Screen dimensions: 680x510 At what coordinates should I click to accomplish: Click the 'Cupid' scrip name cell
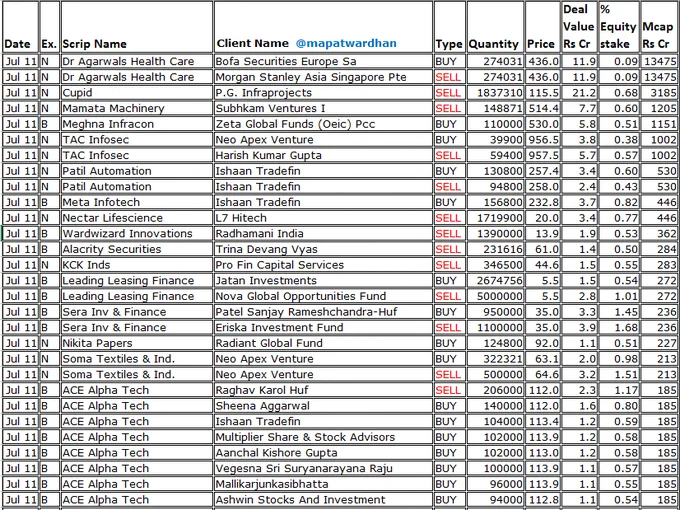pyautogui.click(x=137, y=92)
